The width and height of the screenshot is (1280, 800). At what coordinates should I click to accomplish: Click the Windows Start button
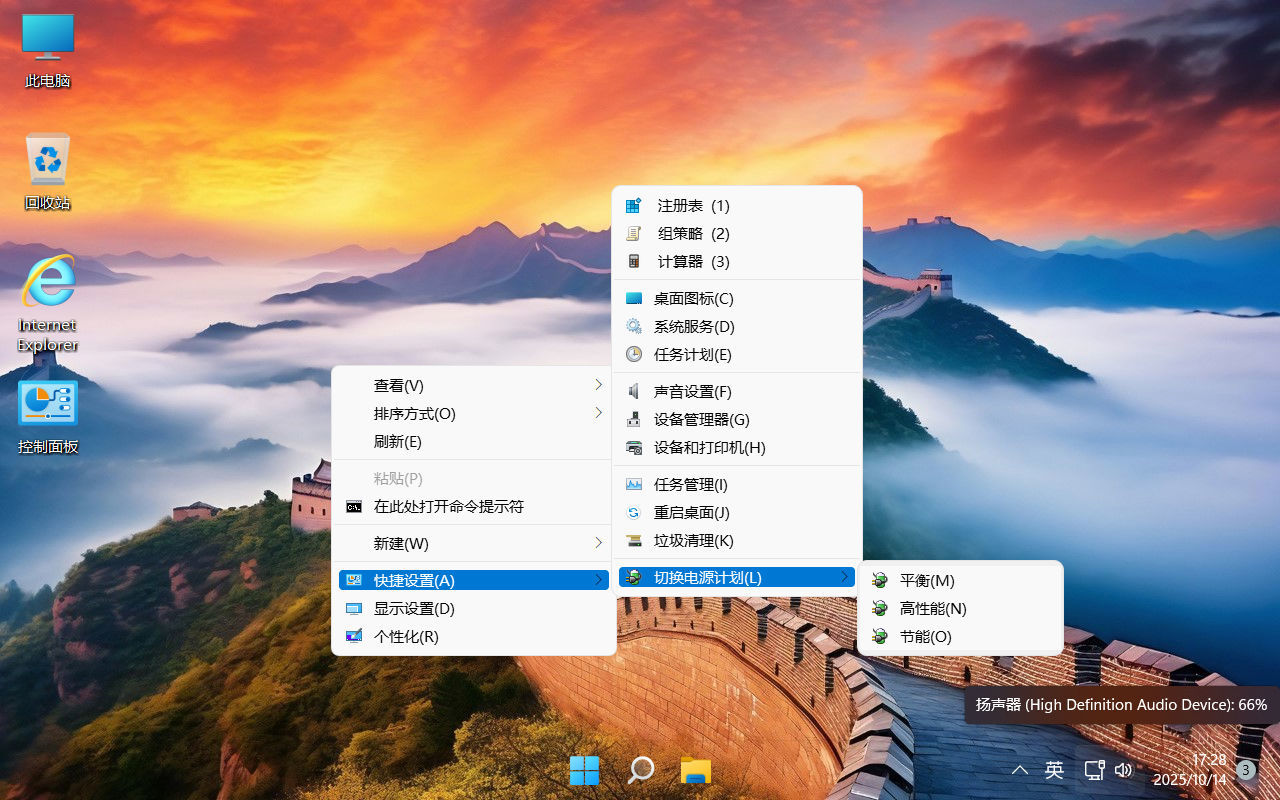(584, 770)
